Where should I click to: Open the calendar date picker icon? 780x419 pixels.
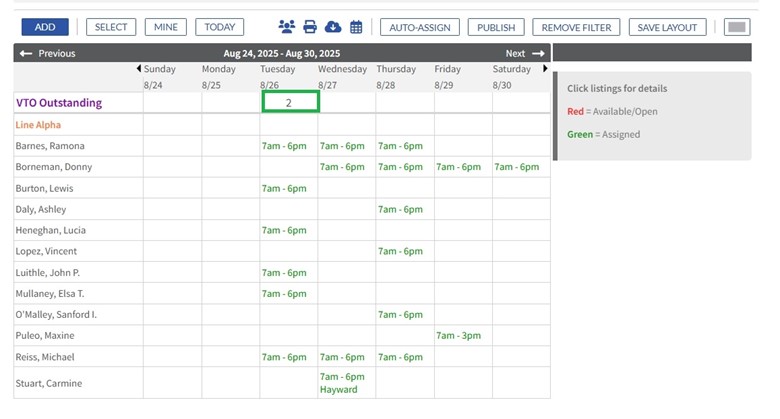[356, 27]
